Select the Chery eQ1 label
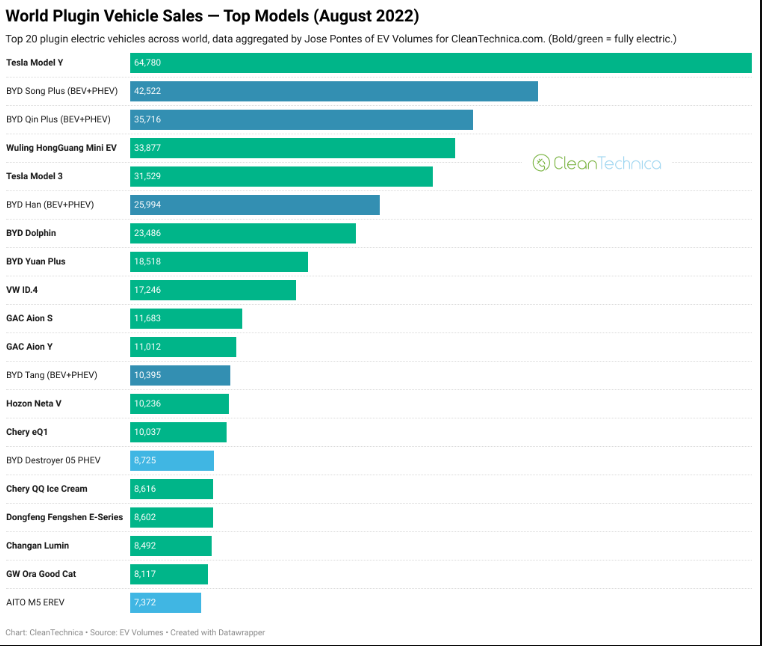Image resolution: width=762 pixels, height=646 pixels. pyautogui.click(x=27, y=432)
